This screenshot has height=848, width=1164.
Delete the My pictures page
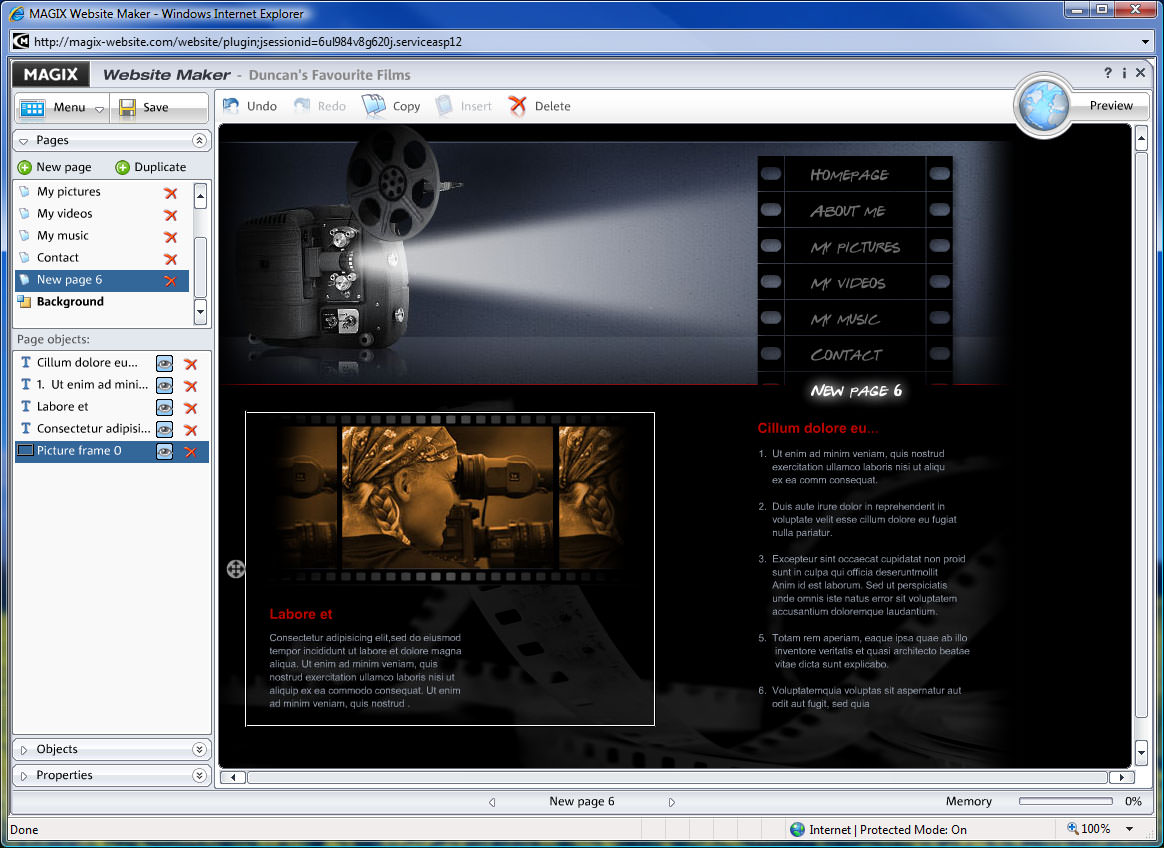[171, 192]
